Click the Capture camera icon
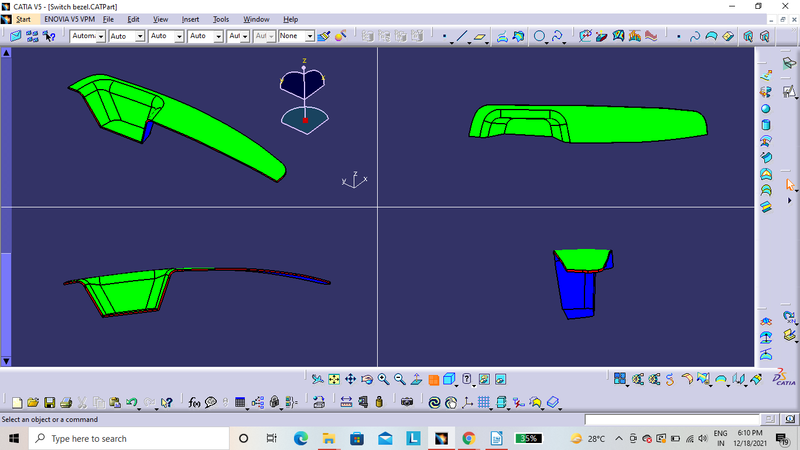Screen dimensions: 800x450 [x=407, y=403]
